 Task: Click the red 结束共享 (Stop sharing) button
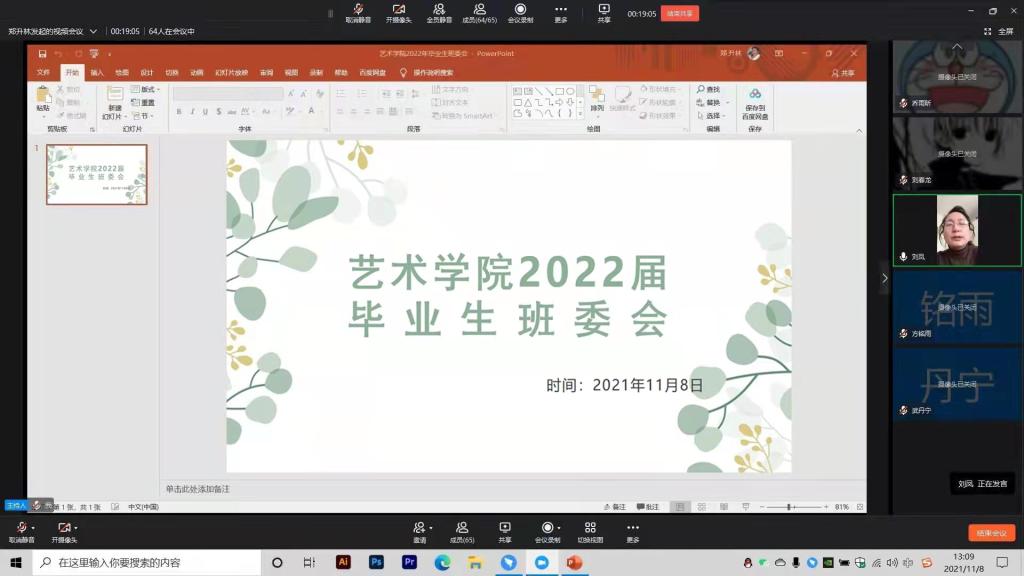pyautogui.click(x=680, y=14)
